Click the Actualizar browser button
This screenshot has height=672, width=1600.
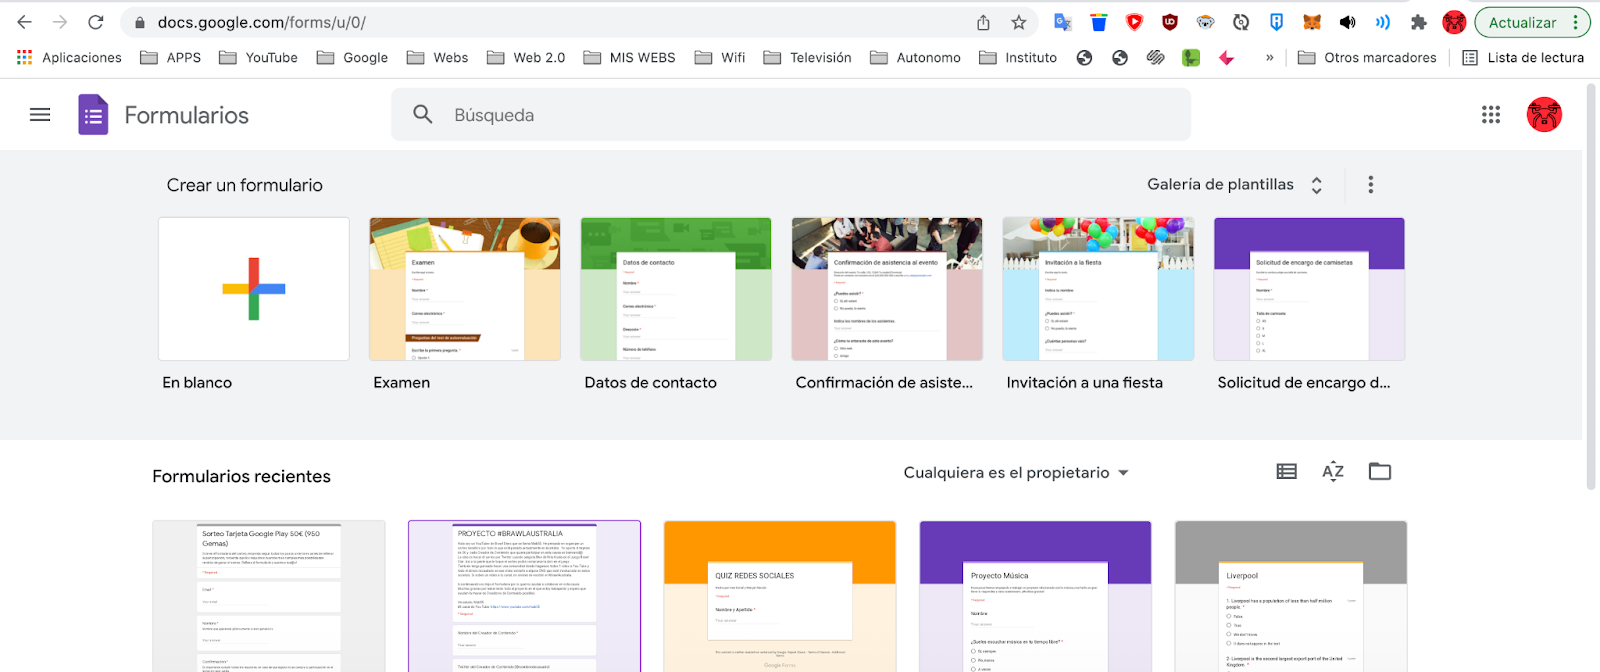(1521, 22)
